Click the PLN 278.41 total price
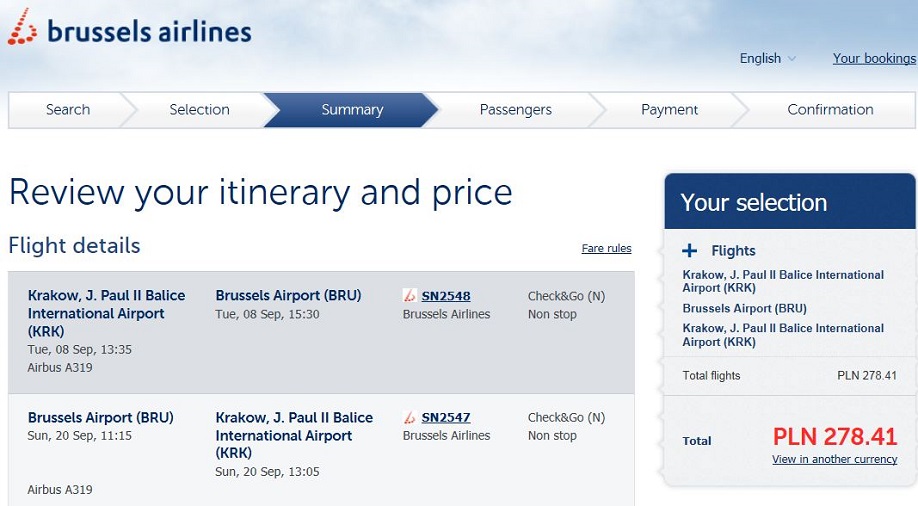Image resolution: width=918 pixels, height=506 pixels. point(834,436)
